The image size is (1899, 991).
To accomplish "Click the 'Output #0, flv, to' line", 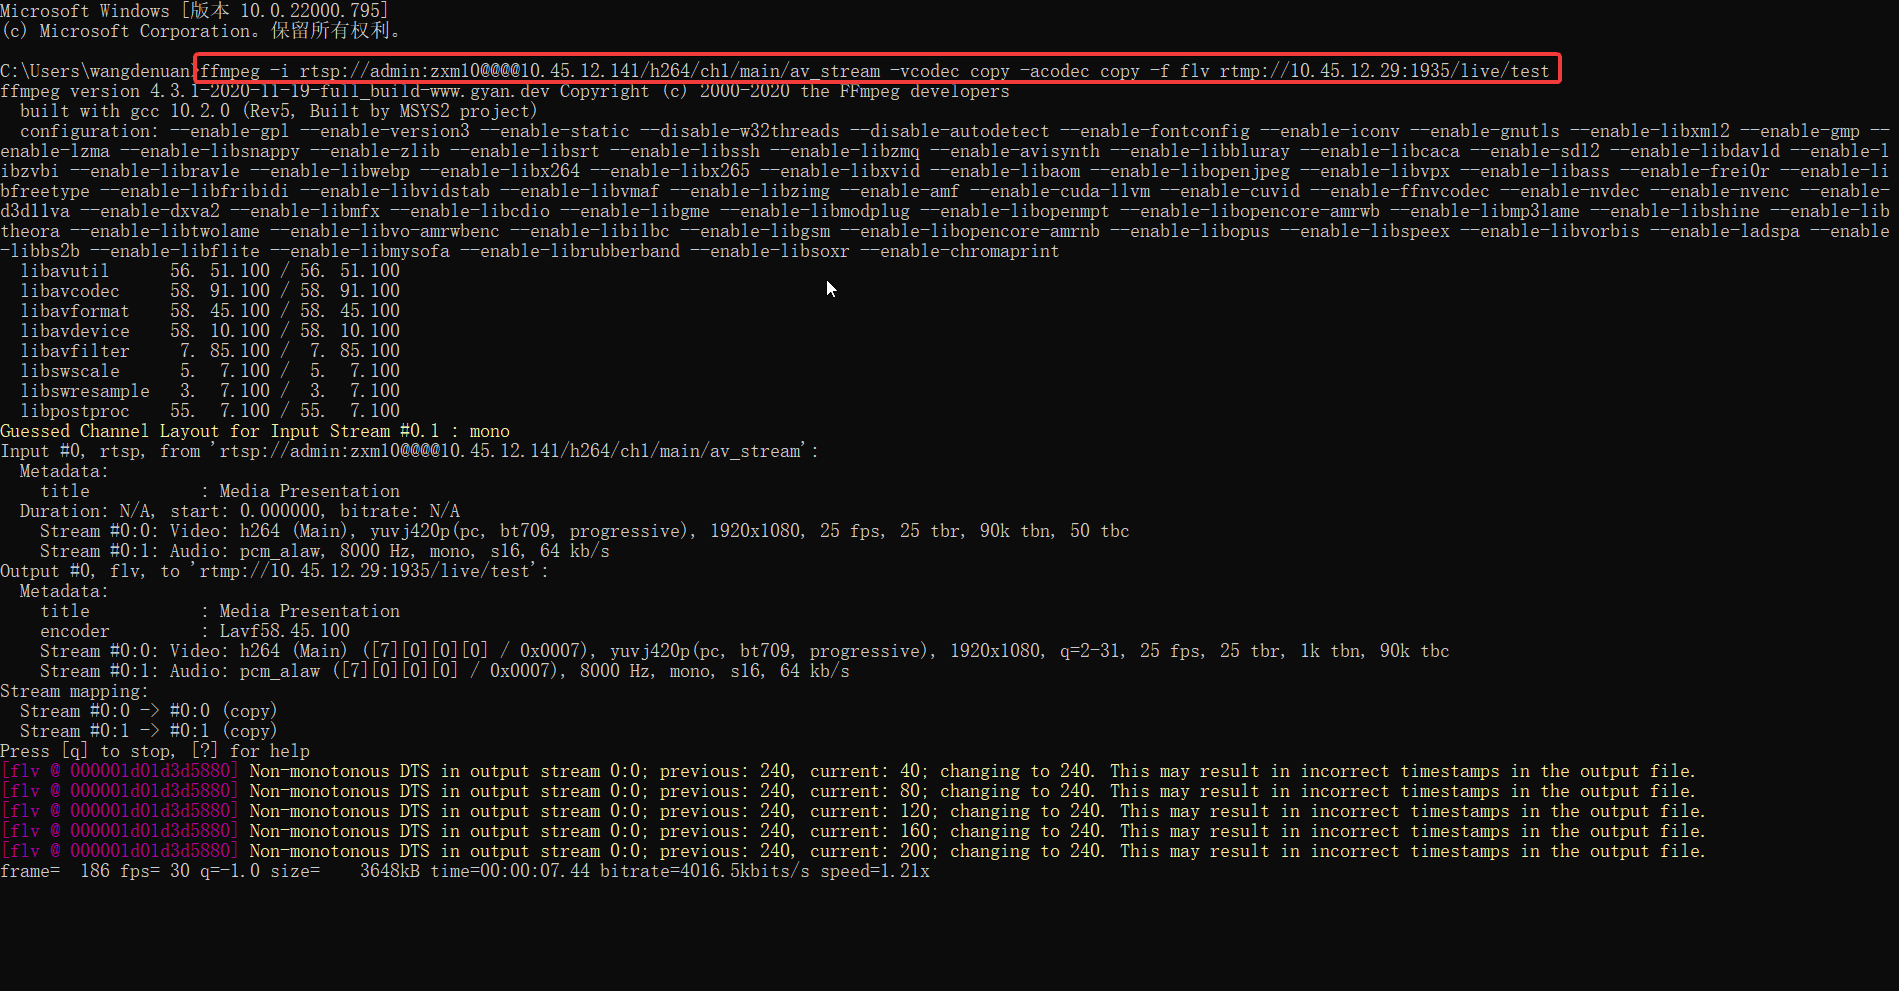I will click(x=275, y=571).
